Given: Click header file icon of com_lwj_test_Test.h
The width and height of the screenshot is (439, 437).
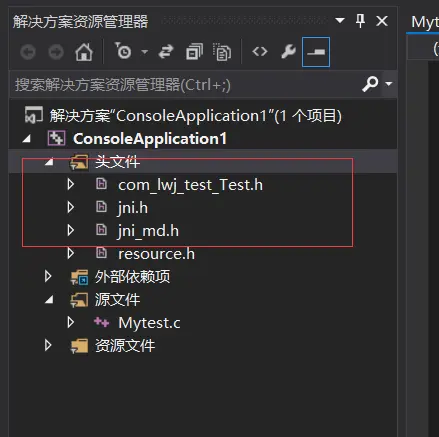Looking at the screenshot, I should coord(101,184).
